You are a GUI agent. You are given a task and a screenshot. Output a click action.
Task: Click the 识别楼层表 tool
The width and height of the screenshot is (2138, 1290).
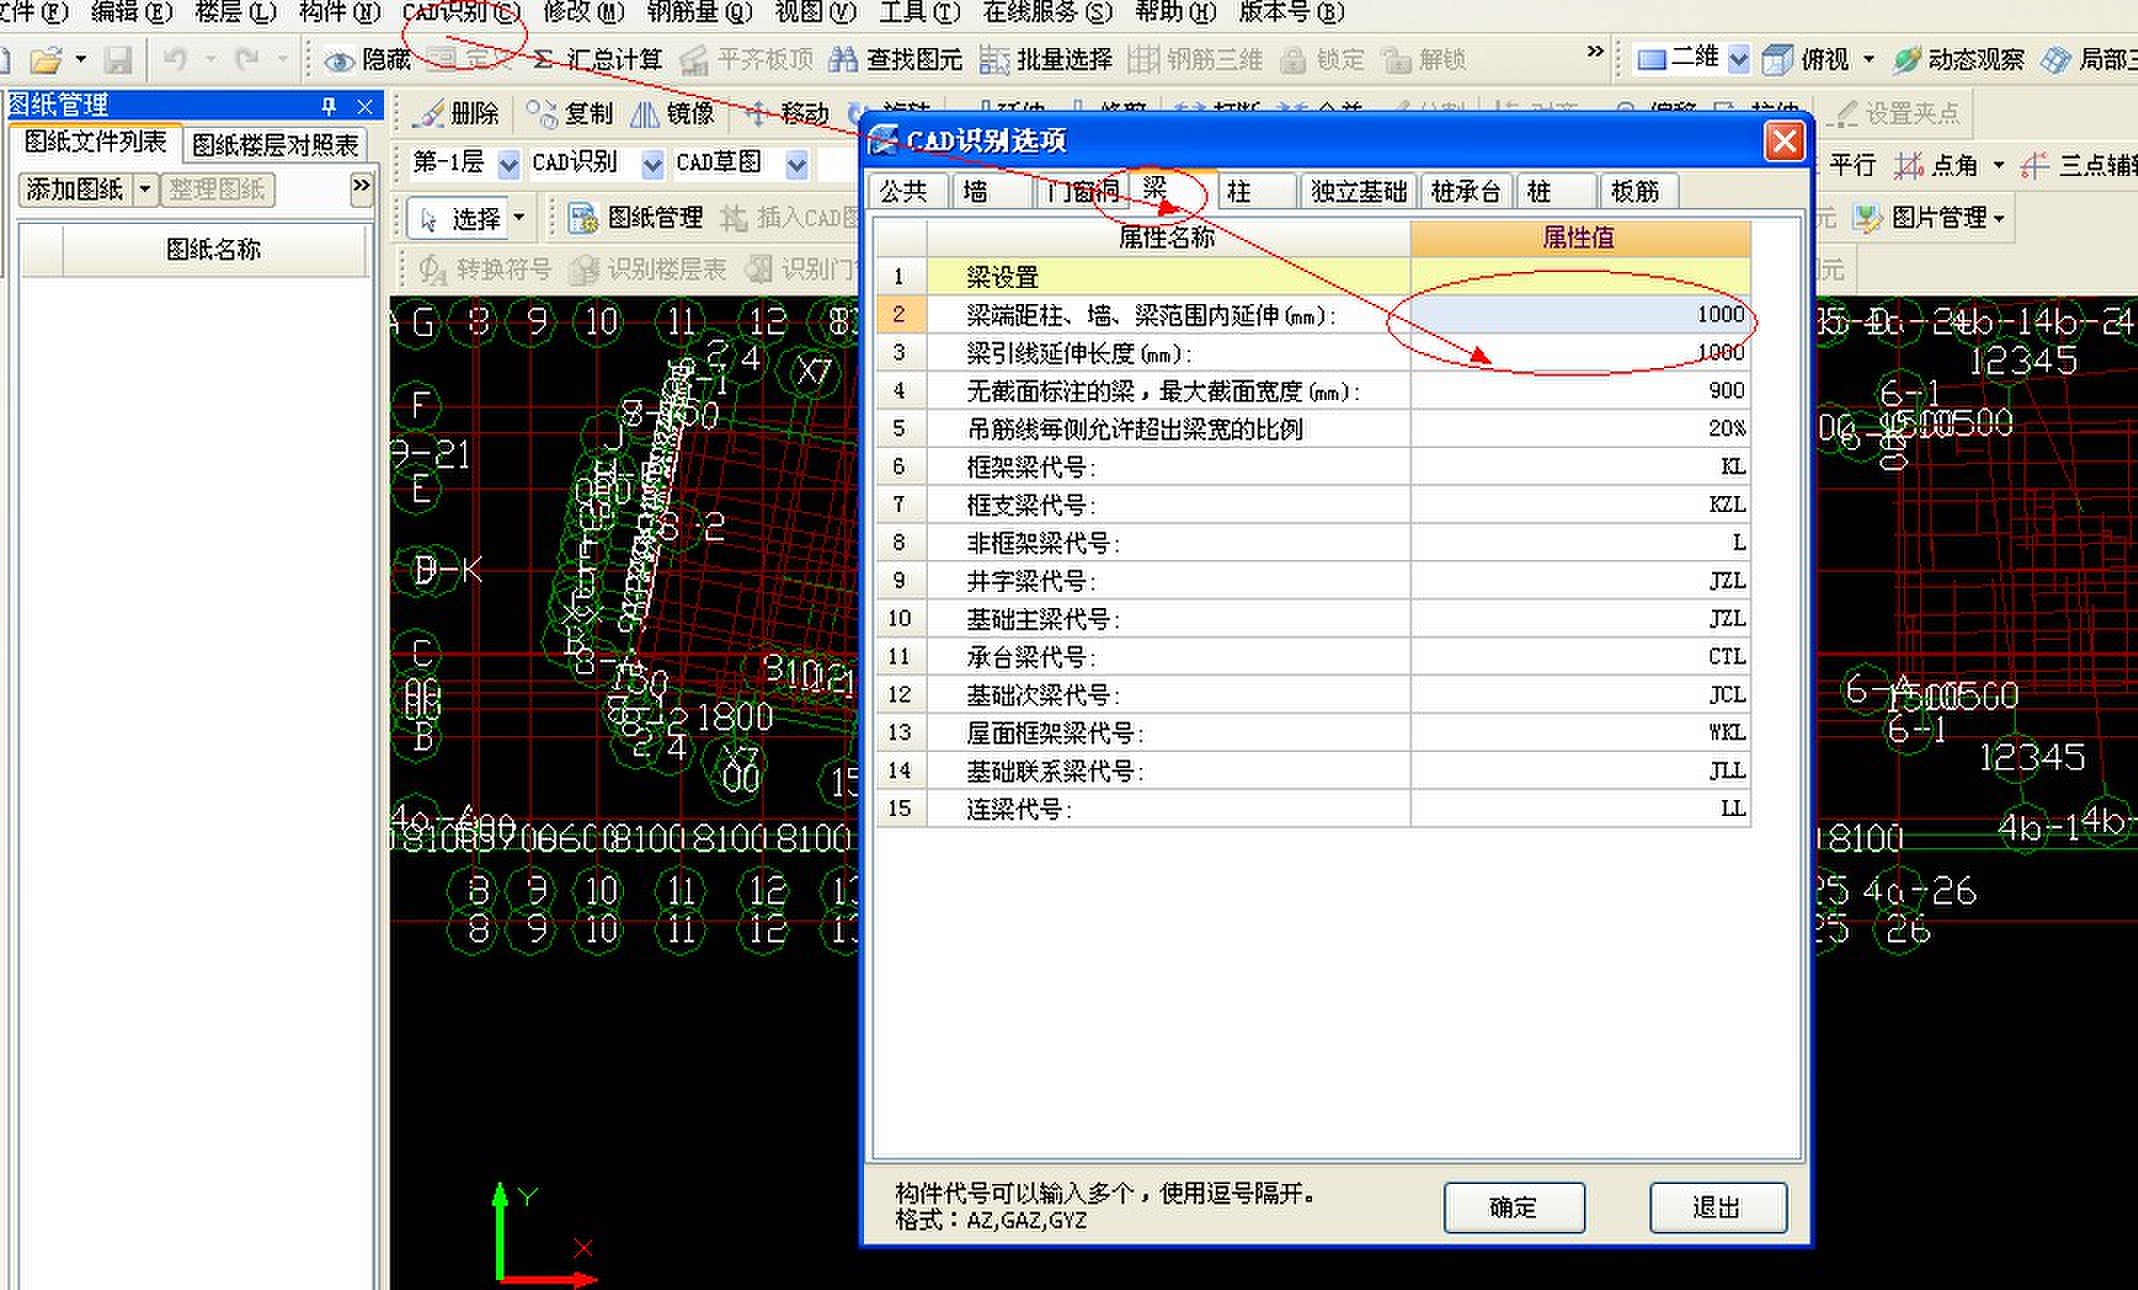(x=647, y=270)
